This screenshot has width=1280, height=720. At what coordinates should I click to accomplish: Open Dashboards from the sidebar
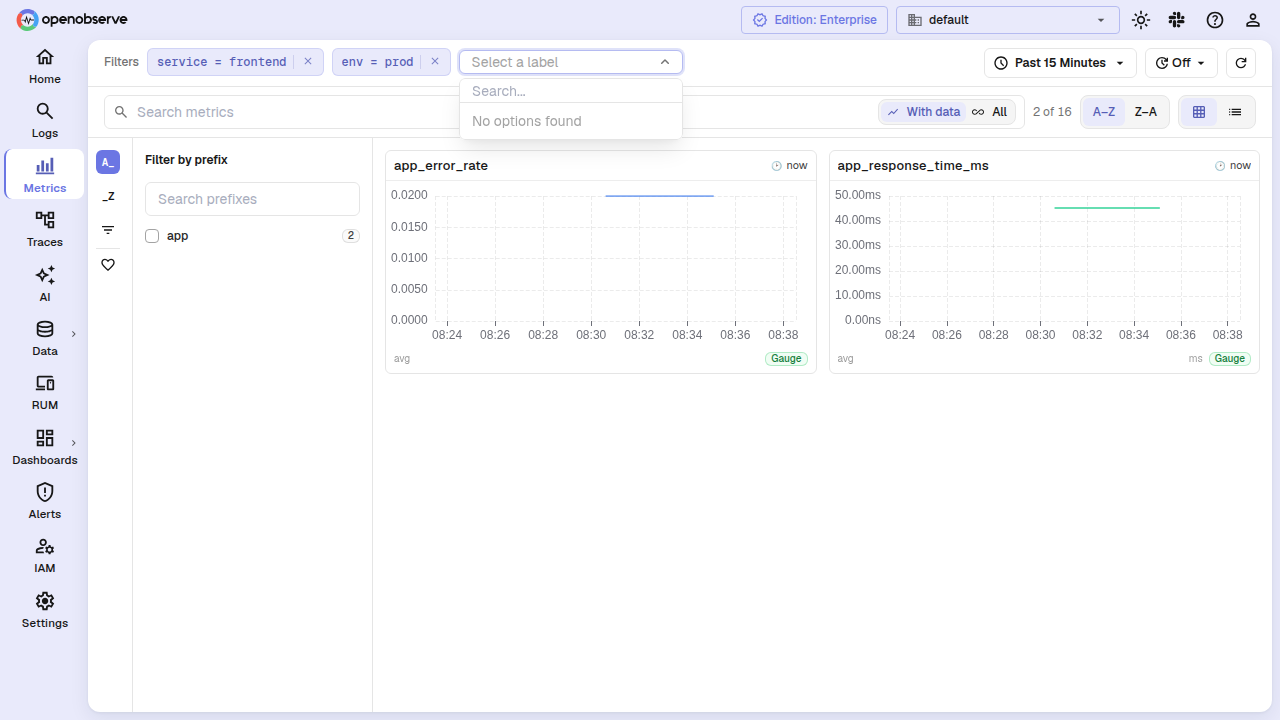pos(44,446)
